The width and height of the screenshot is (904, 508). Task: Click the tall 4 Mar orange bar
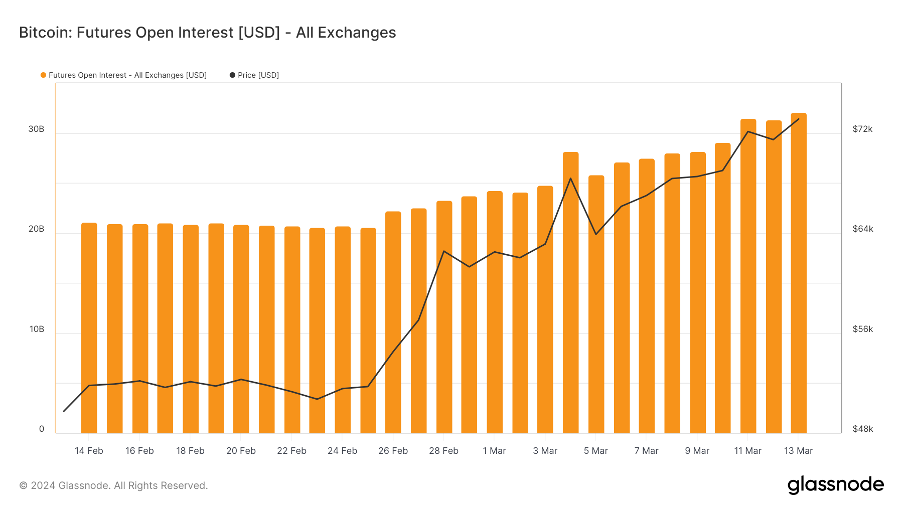(570, 292)
